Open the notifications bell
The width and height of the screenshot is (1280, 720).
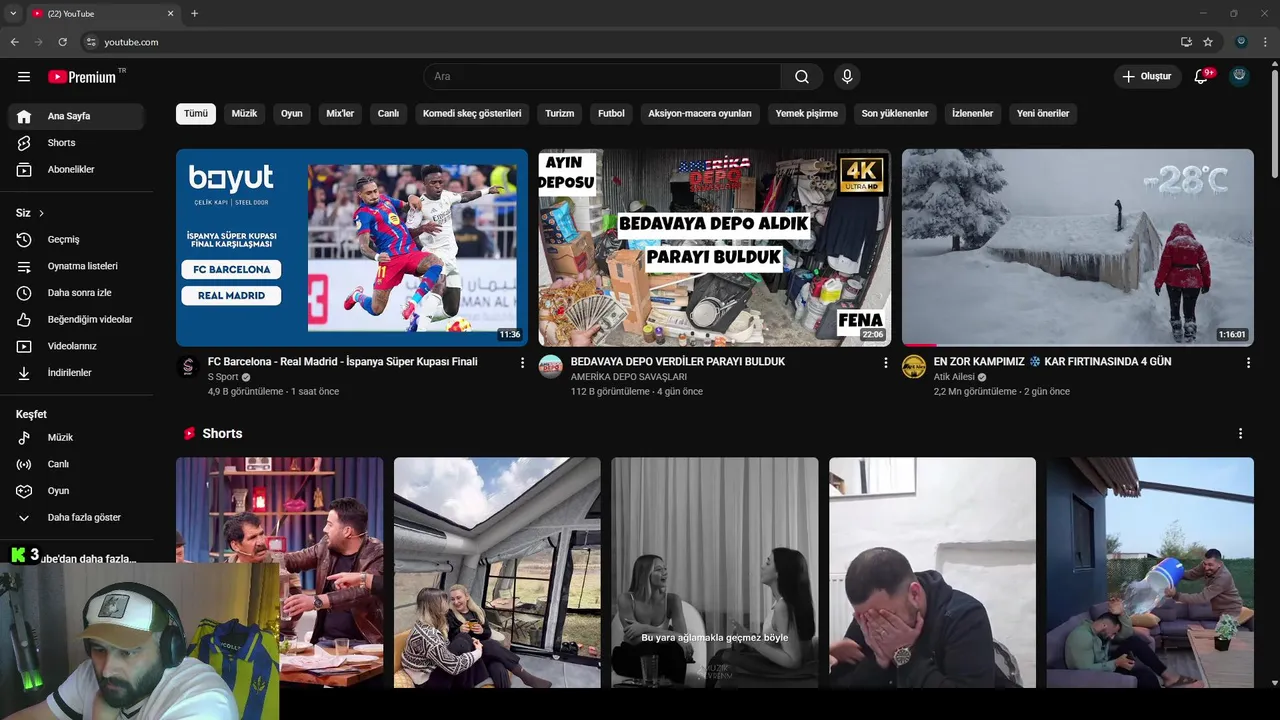[x=1202, y=77]
